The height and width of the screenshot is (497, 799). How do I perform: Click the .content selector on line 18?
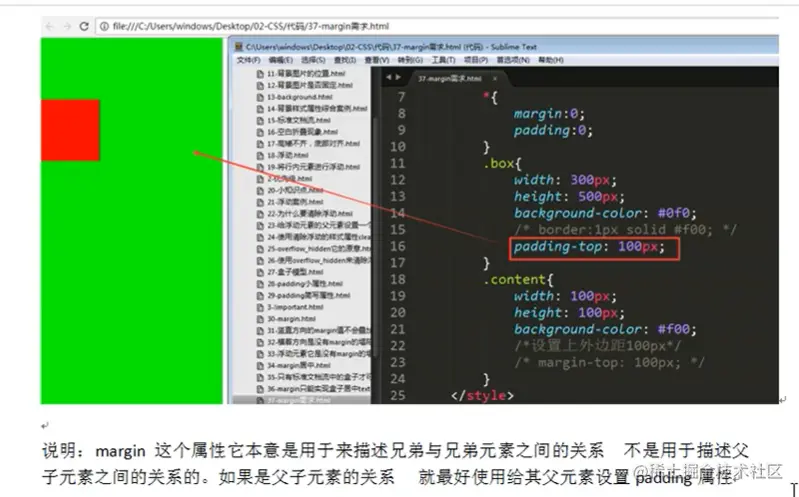(518, 279)
